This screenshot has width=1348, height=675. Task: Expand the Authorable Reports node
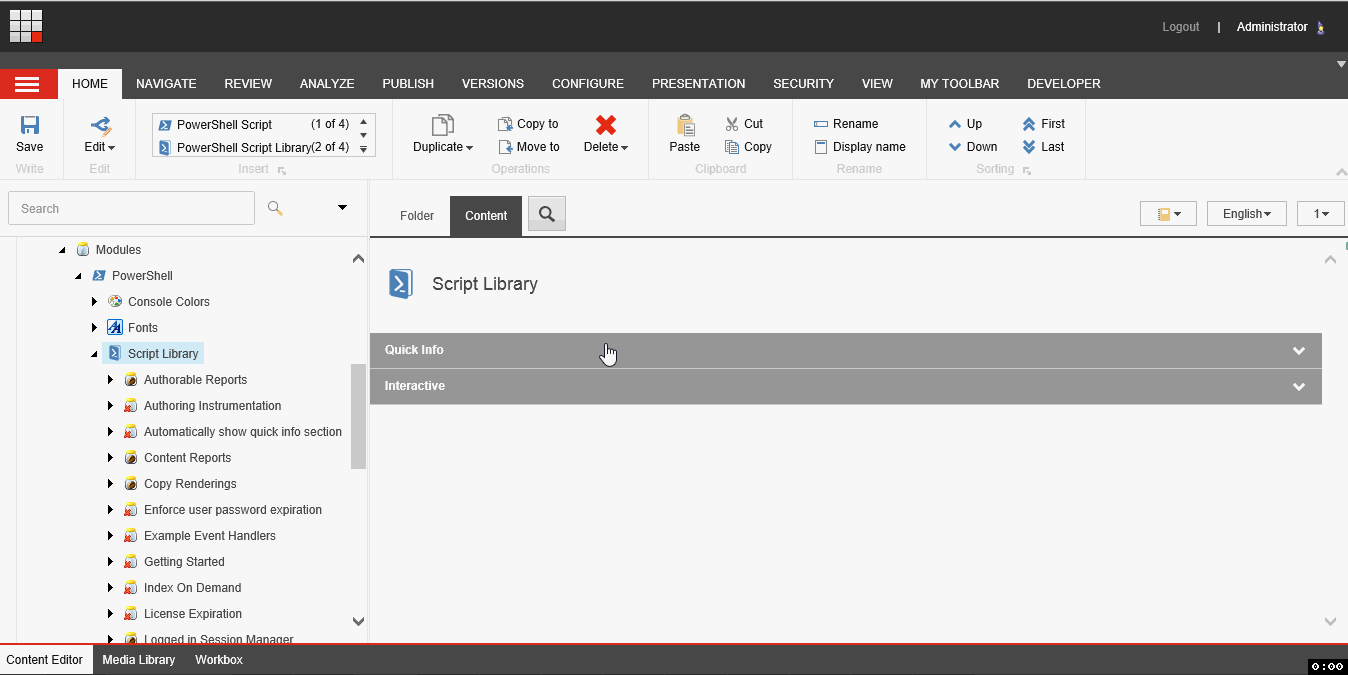click(x=110, y=380)
